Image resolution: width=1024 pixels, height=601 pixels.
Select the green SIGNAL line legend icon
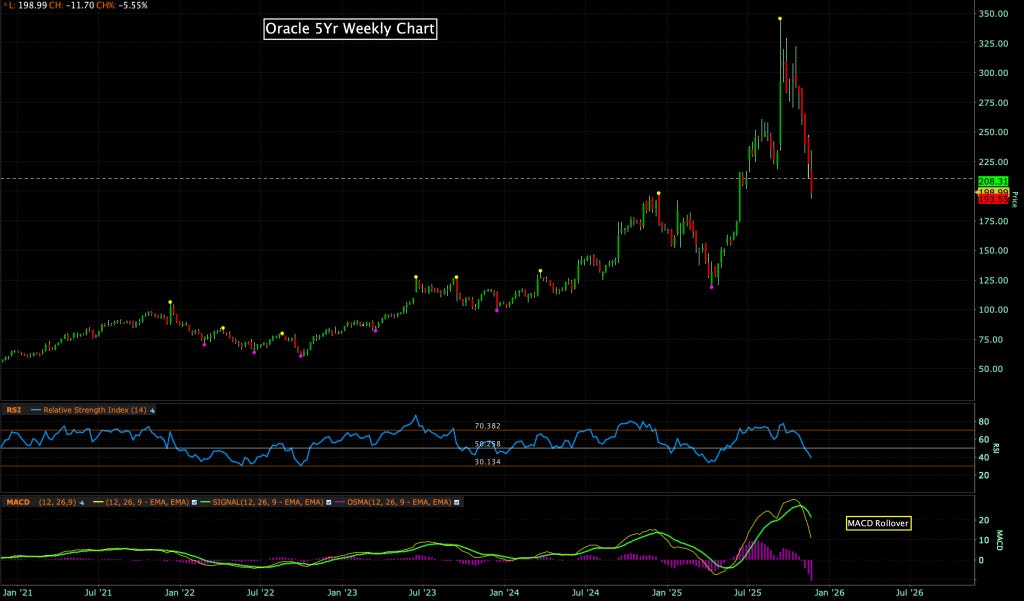203,503
